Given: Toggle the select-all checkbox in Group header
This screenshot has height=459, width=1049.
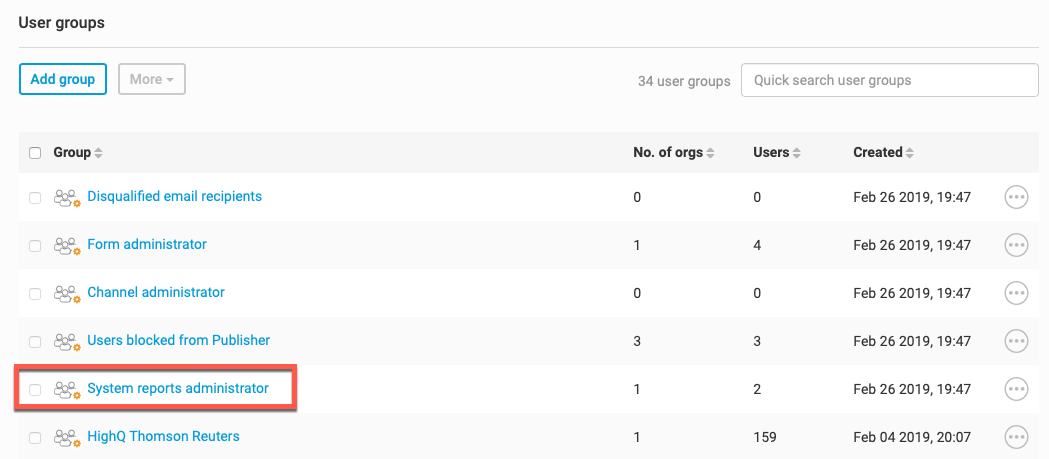Looking at the screenshot, I should (x=35, y=153).
